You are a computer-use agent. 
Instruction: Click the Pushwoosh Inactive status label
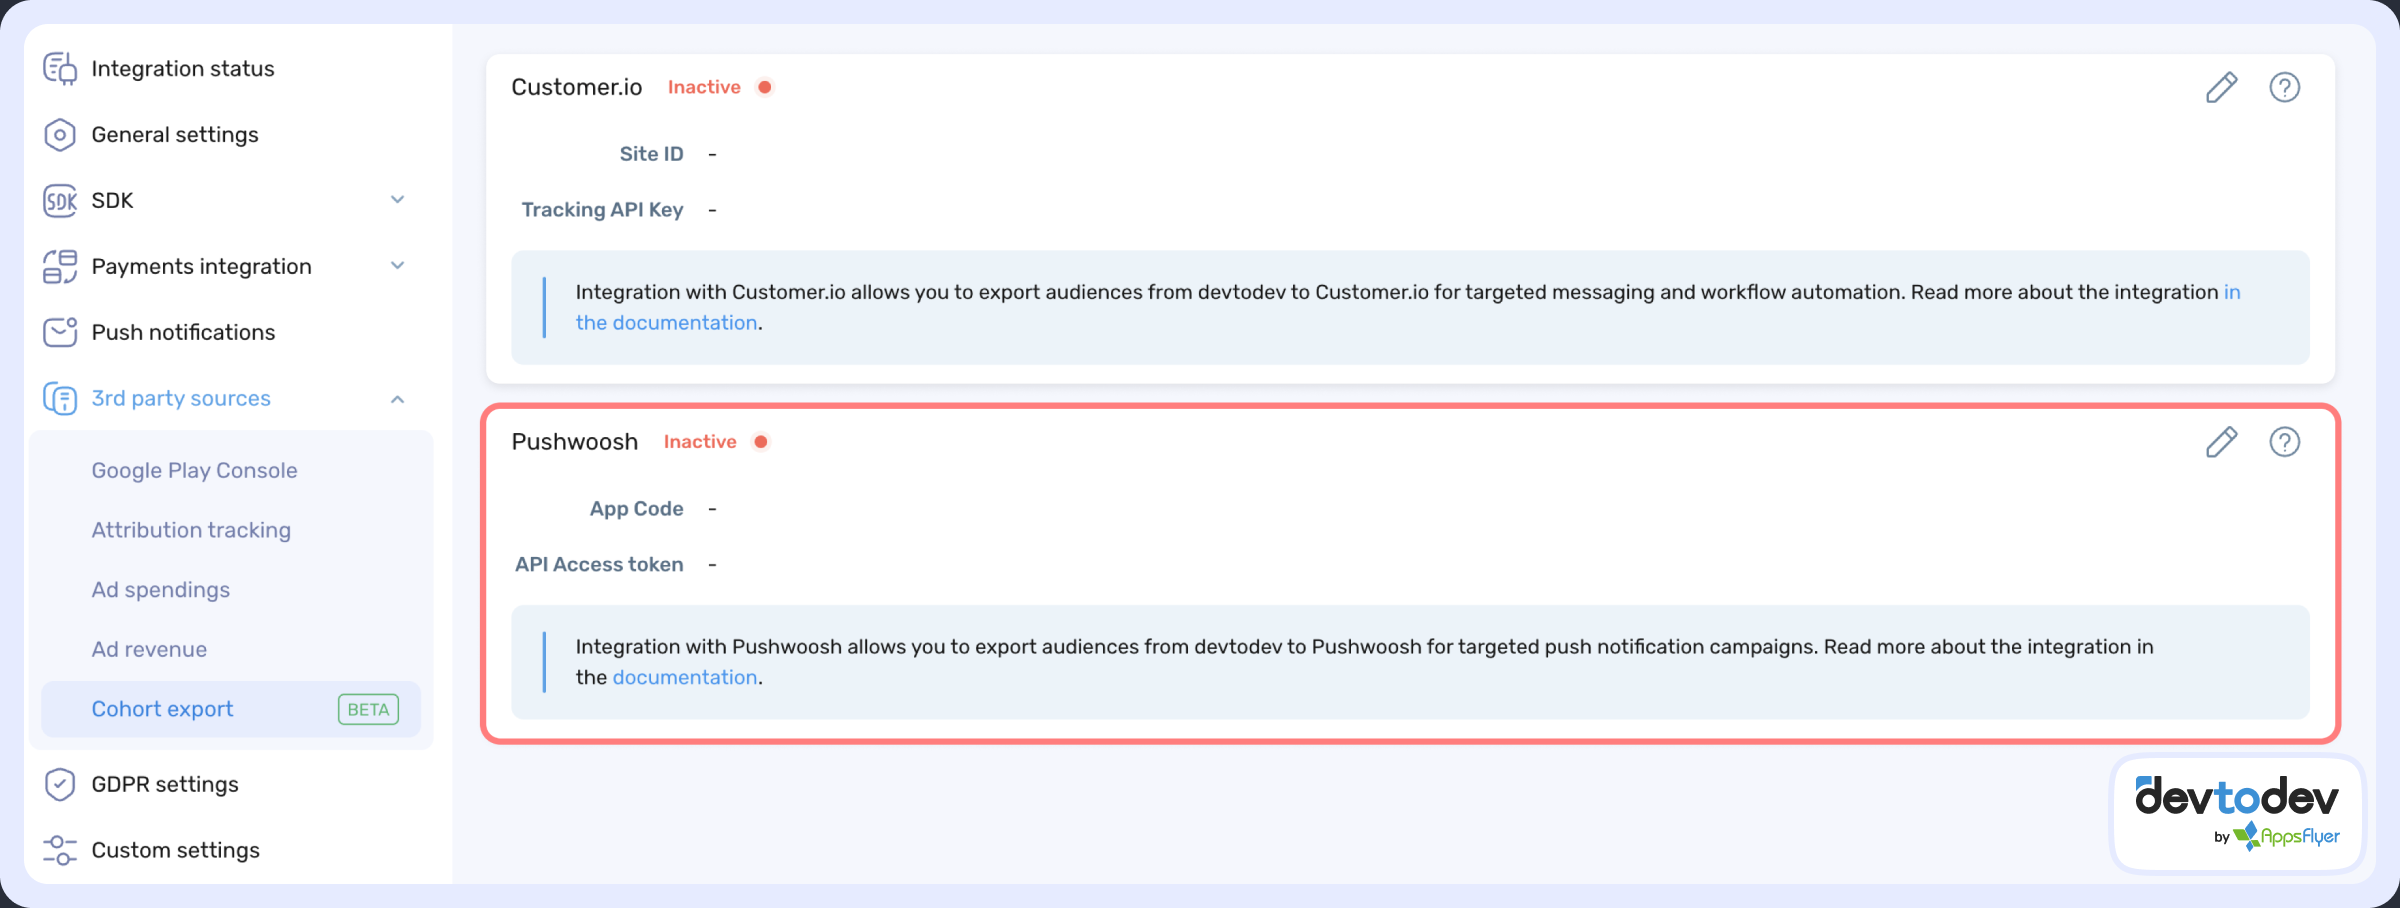[x=700, y=442]
